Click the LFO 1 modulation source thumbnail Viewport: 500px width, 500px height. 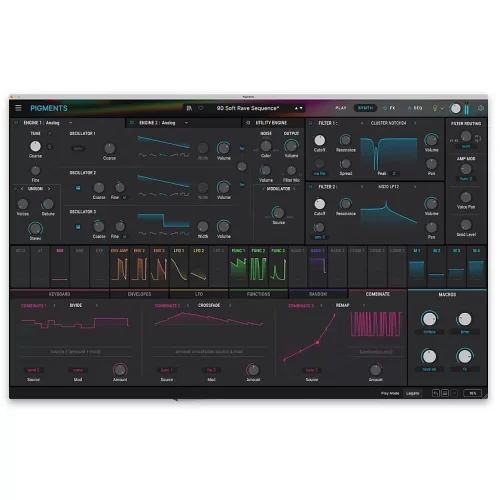(x=179, y=266)
